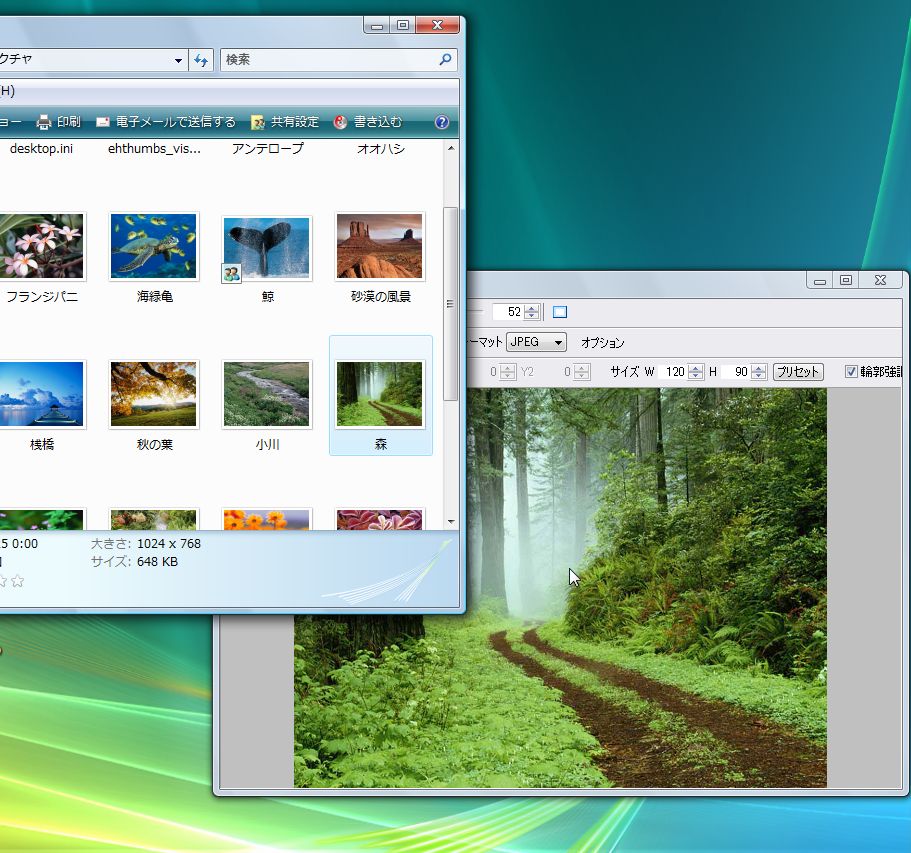Select the orange flowers thumbnail in bottom row
The width and height of the screenshot is (911, 853).
pos(267,519)
